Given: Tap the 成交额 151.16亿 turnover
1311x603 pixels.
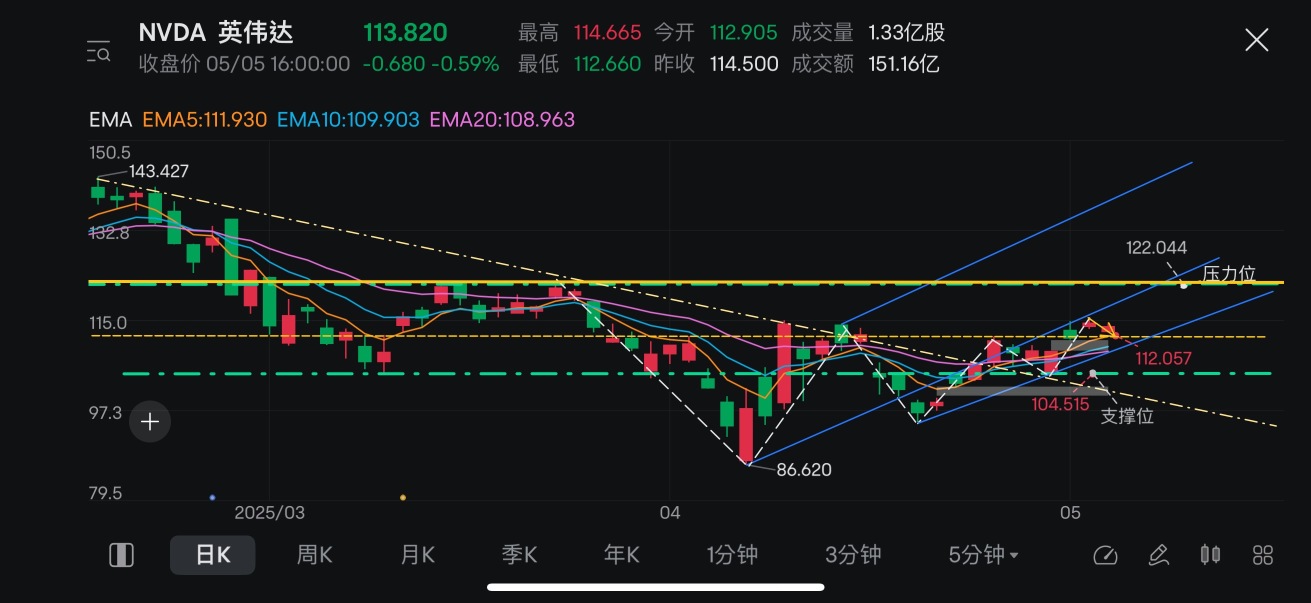Looking at the screenshot, I should [x=865, y=64].
